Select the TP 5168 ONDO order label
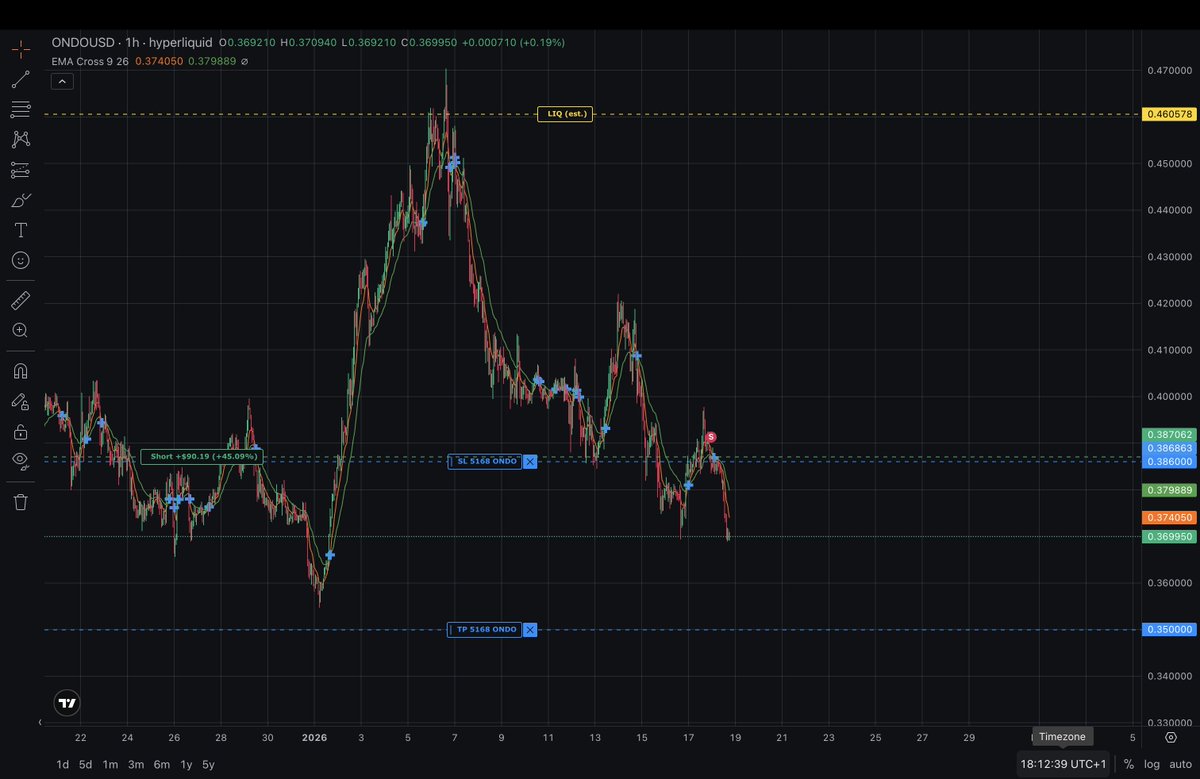 tap(485, 630)
